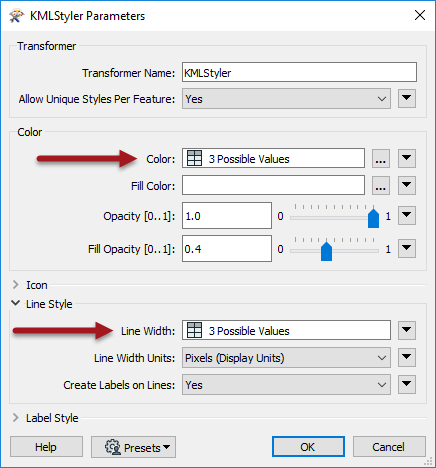
Task: Open the Fill Color ellipsis picker button
Action: point(381,185)
